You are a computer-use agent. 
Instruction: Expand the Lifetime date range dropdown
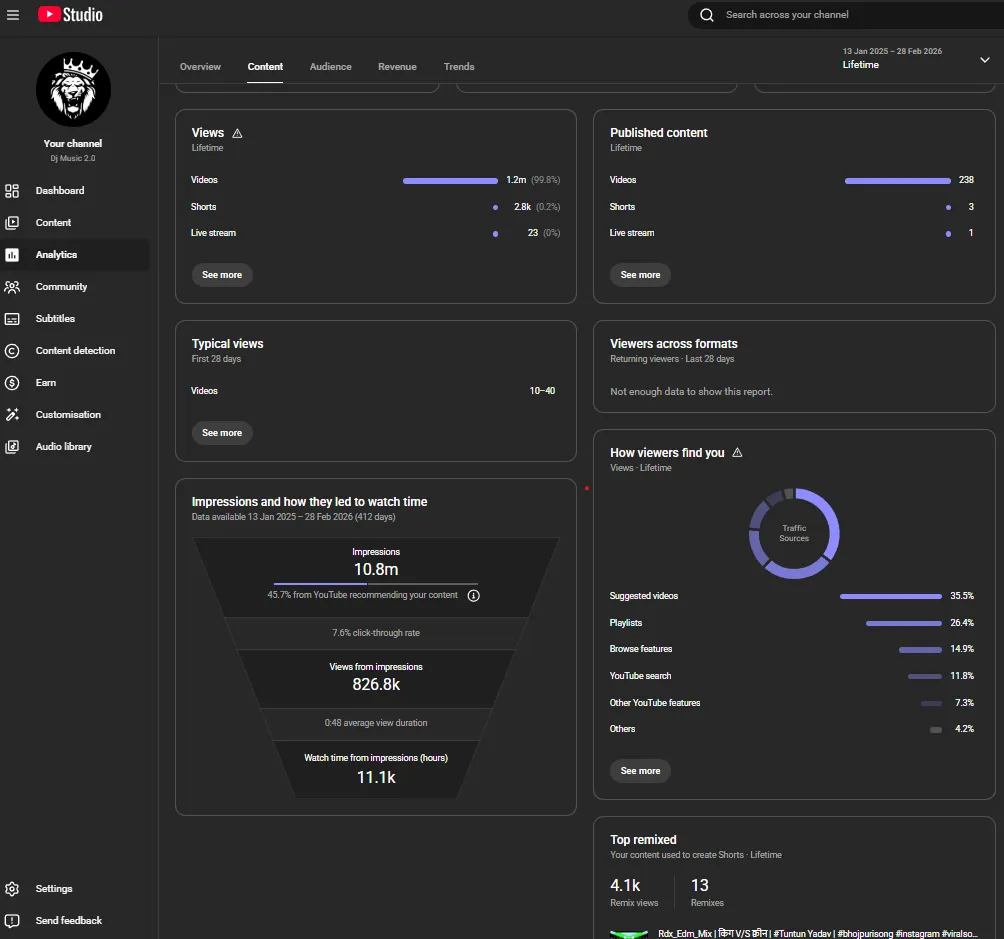(x=985, y=60)
